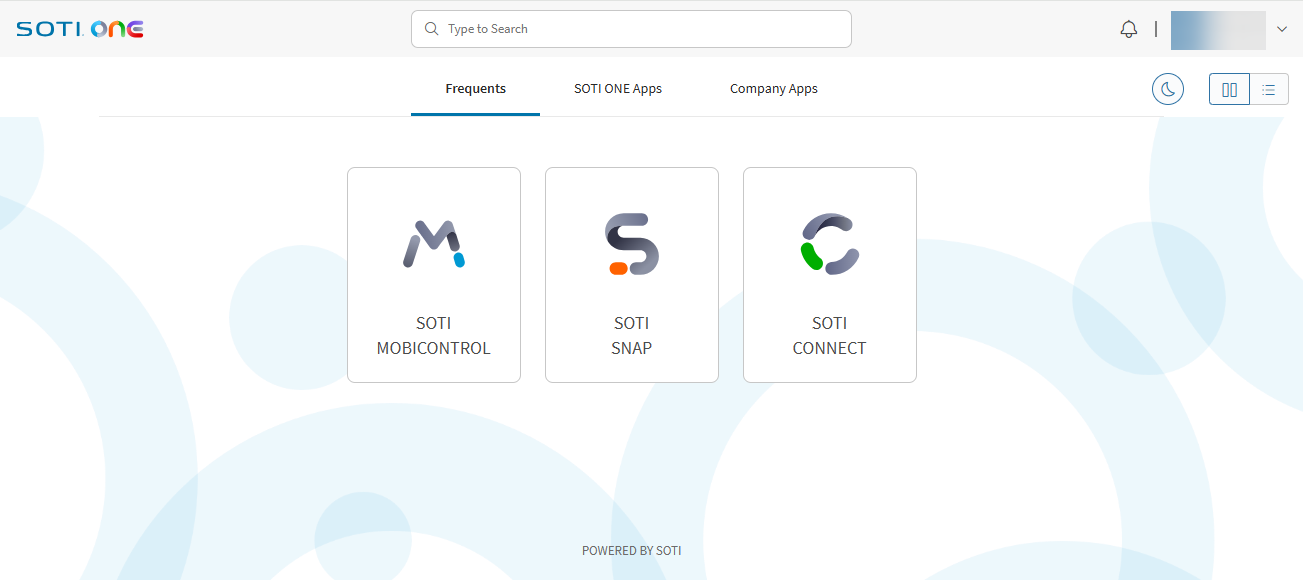1303x581 pixels.
Task: Click the SOTI MOBICONTROL label text
Action: (x=434, y=336)
